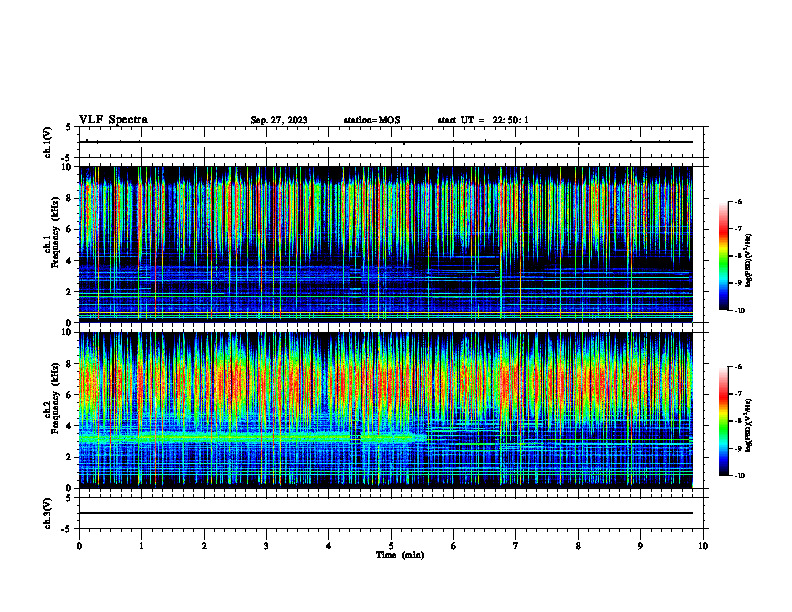792x612 pixels.
Task: Click the ch.2 colorbar log(PSD) label
Action: pyautogui.click(x=749, y=425)
